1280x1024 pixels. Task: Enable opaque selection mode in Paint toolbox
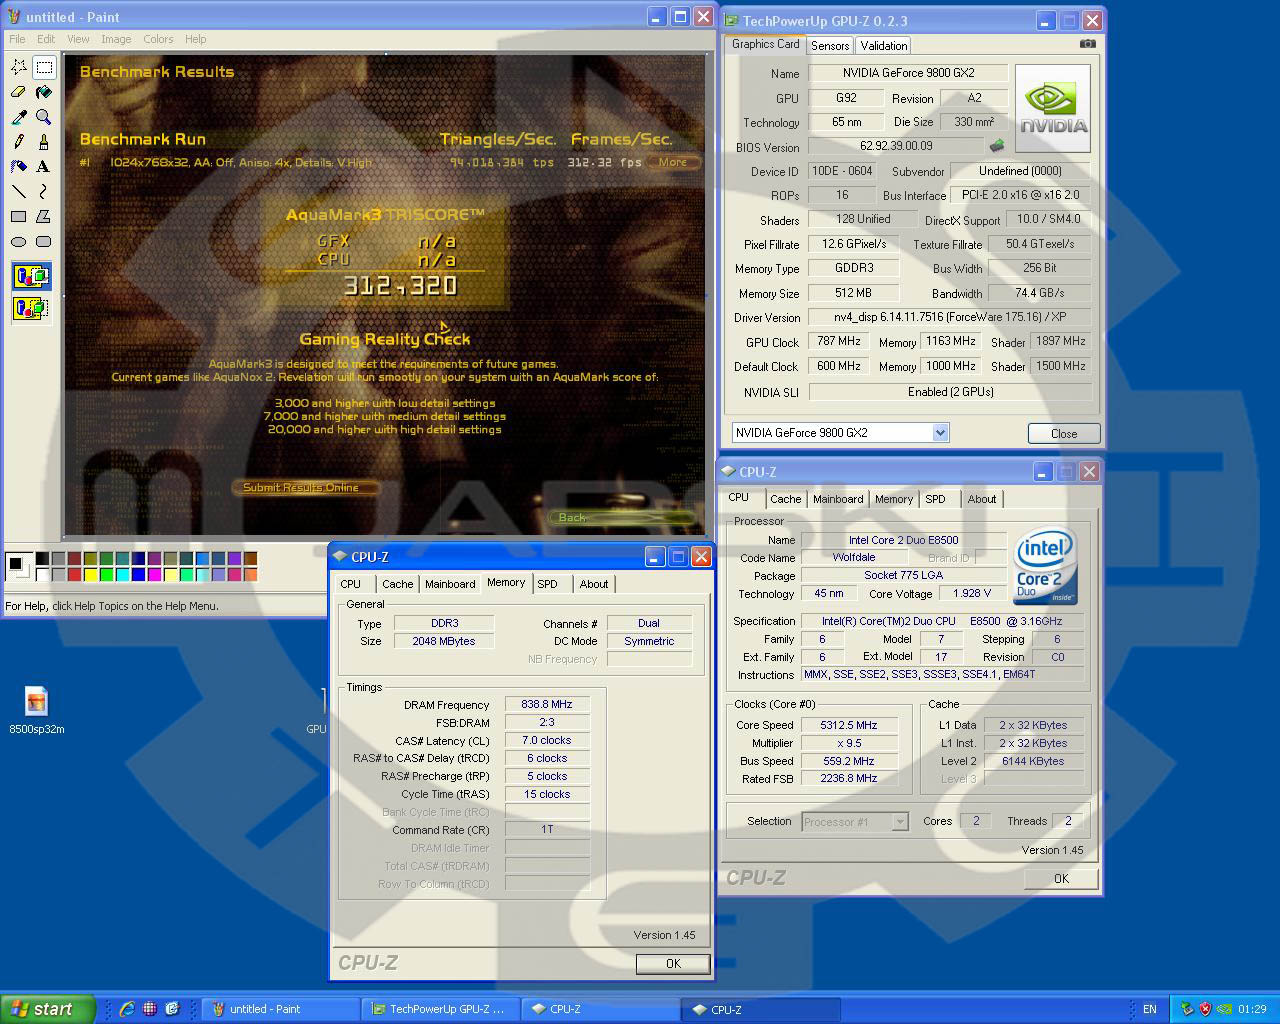31,277
